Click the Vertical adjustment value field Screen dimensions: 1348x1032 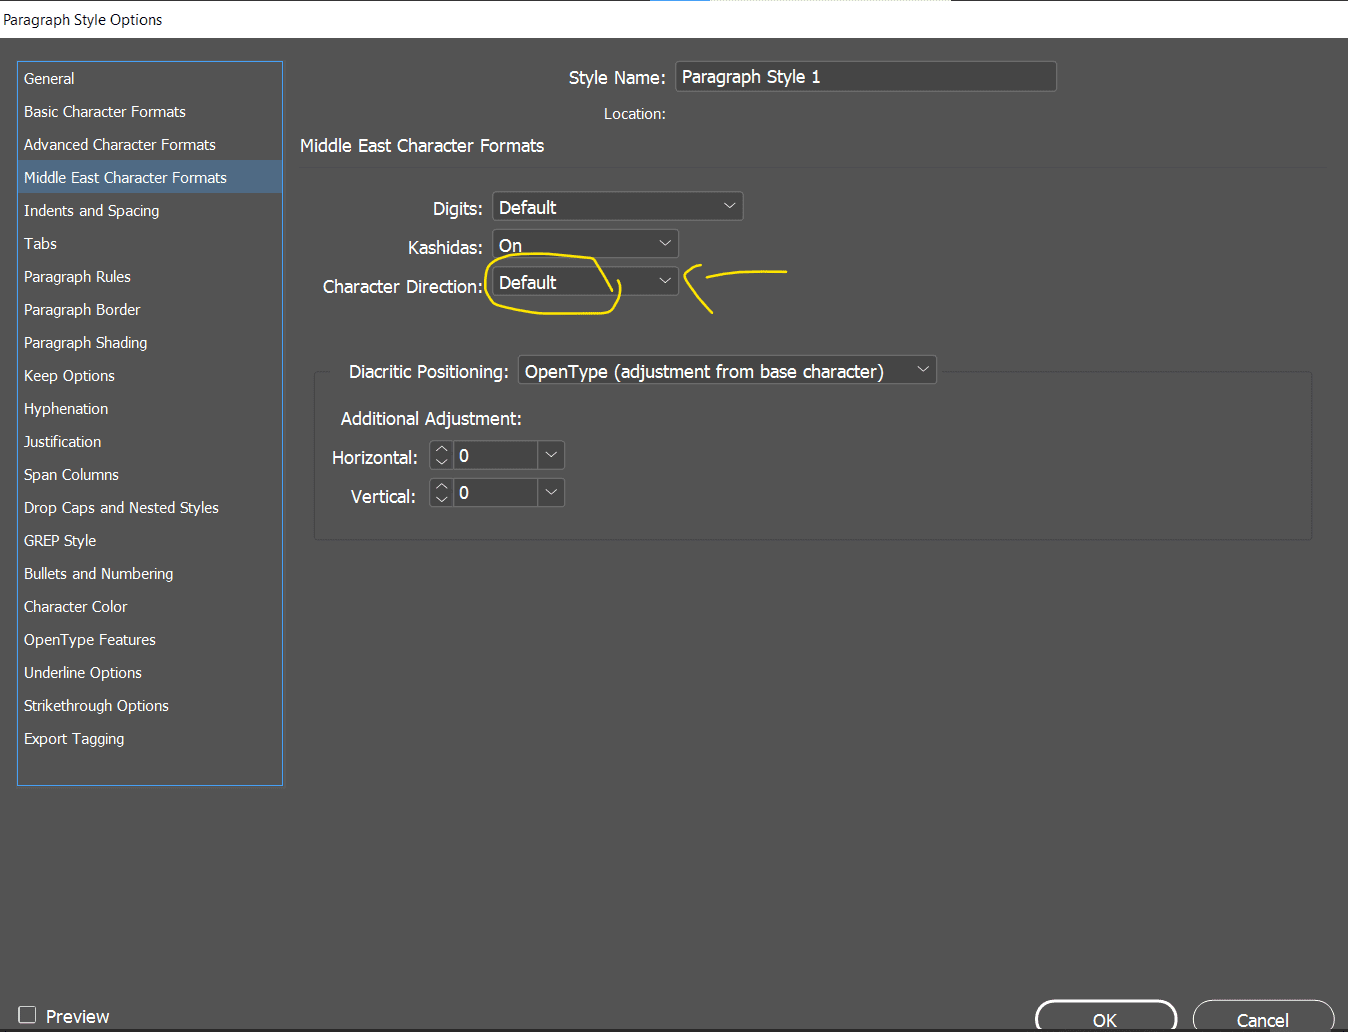(x=496, y=492)
